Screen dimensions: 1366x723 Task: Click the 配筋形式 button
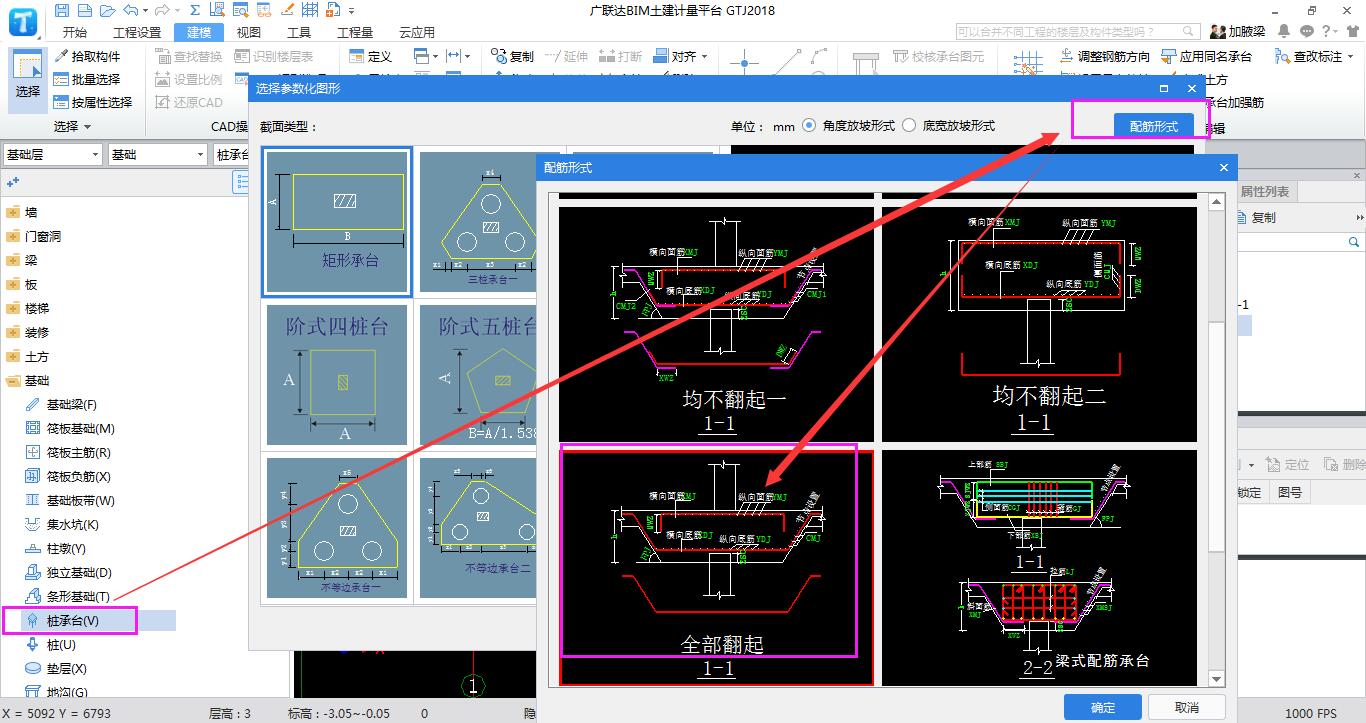[1154, 126]
